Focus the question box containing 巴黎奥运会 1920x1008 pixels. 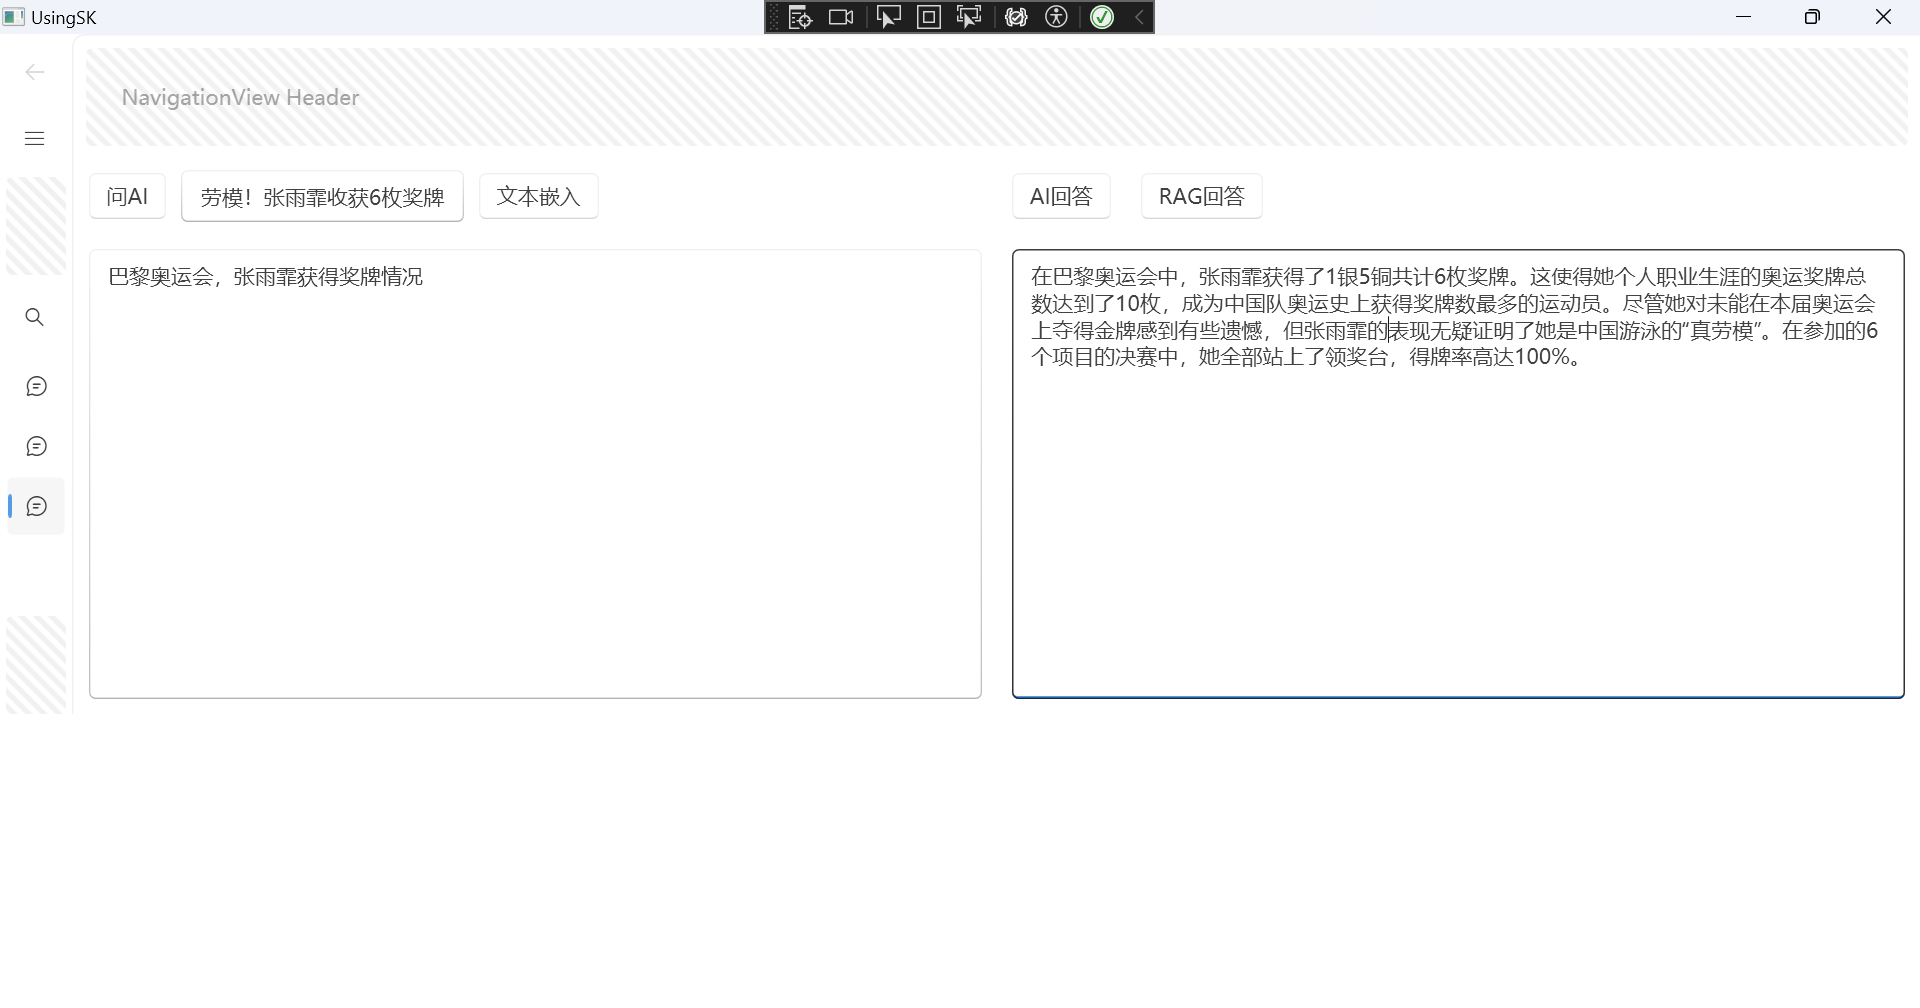535,474
